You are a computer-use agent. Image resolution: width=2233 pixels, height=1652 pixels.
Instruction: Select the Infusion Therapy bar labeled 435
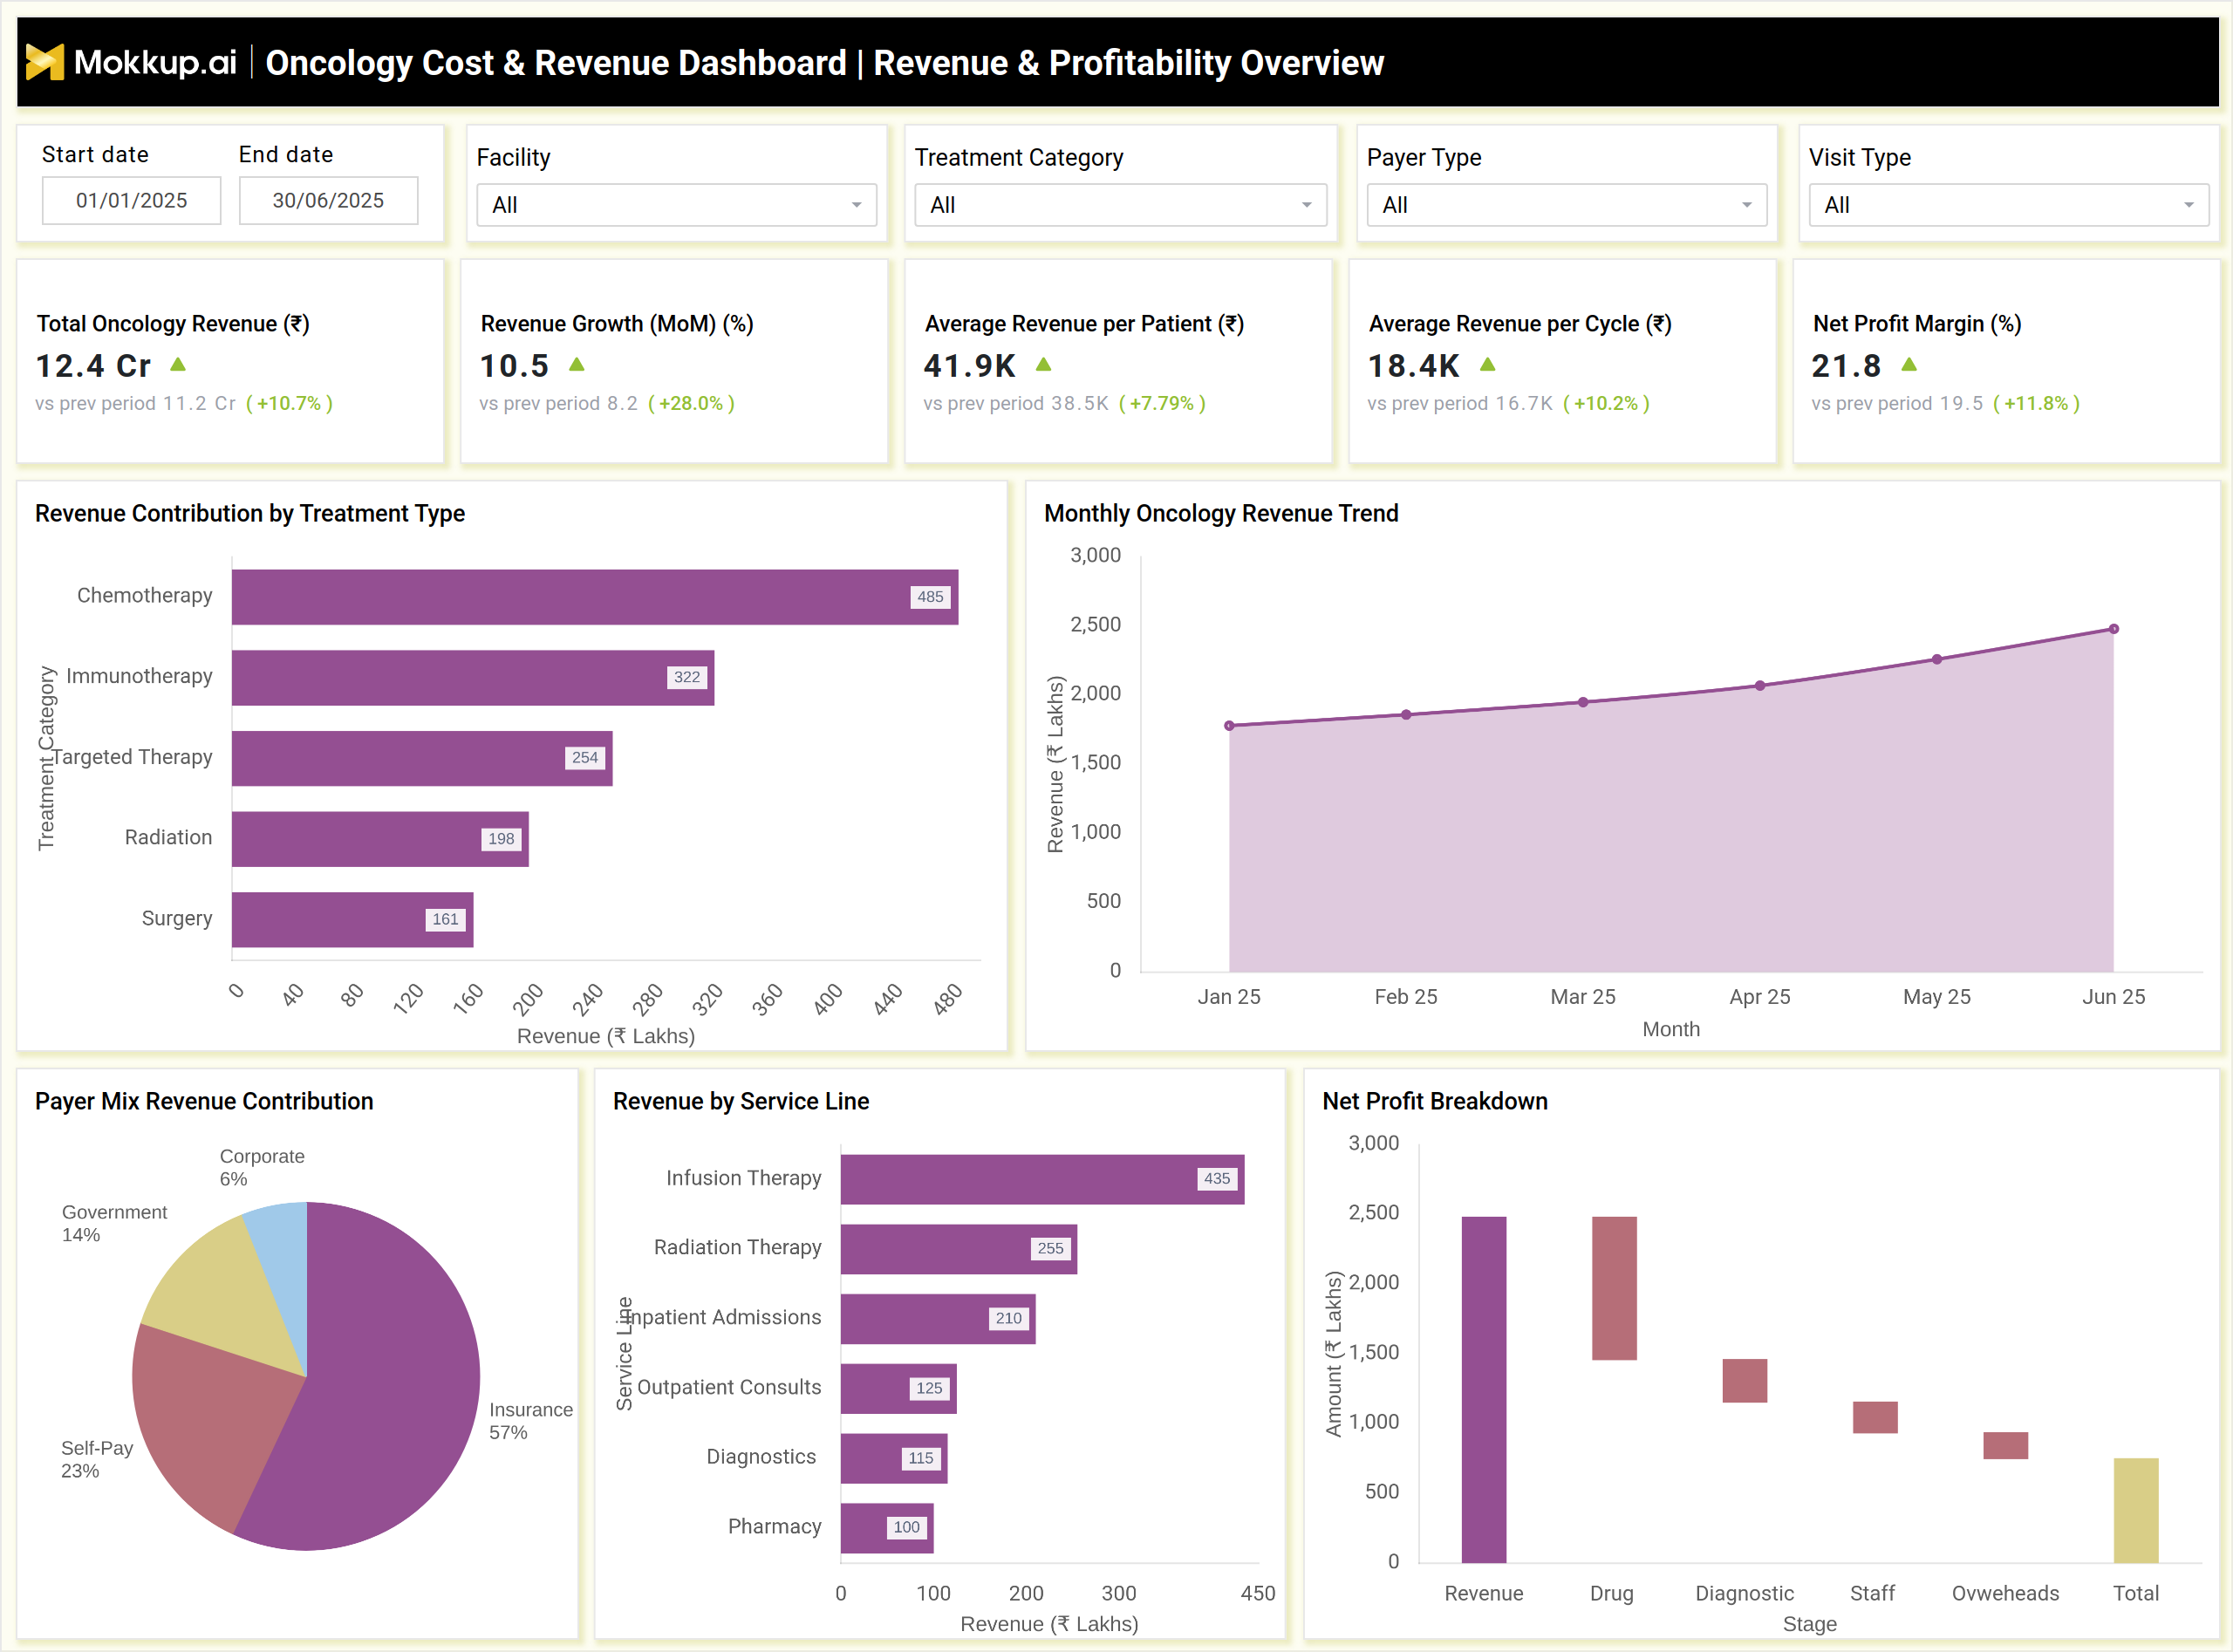coord(1042,1179)
